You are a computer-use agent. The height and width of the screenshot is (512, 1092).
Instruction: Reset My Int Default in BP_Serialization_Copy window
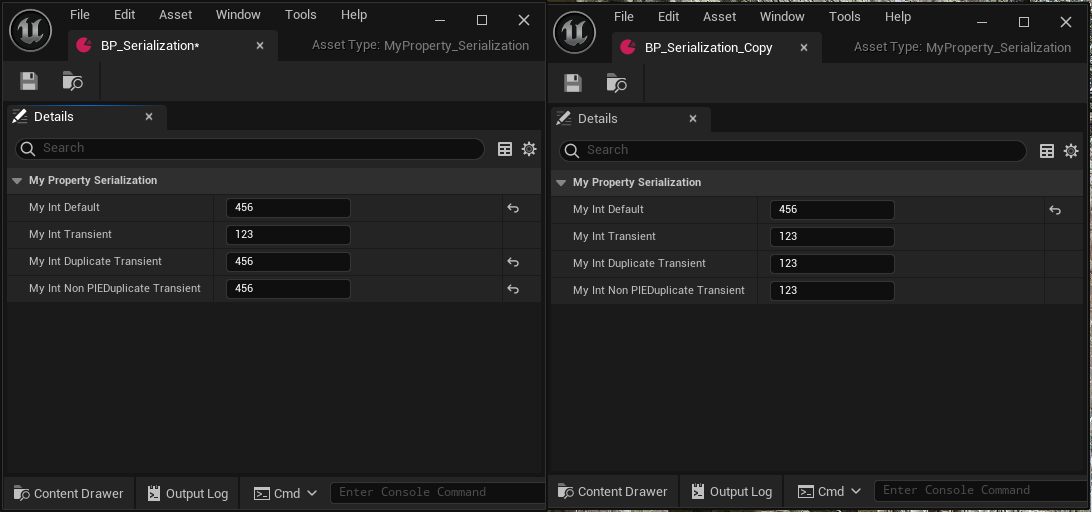[x=1055, y=210]
